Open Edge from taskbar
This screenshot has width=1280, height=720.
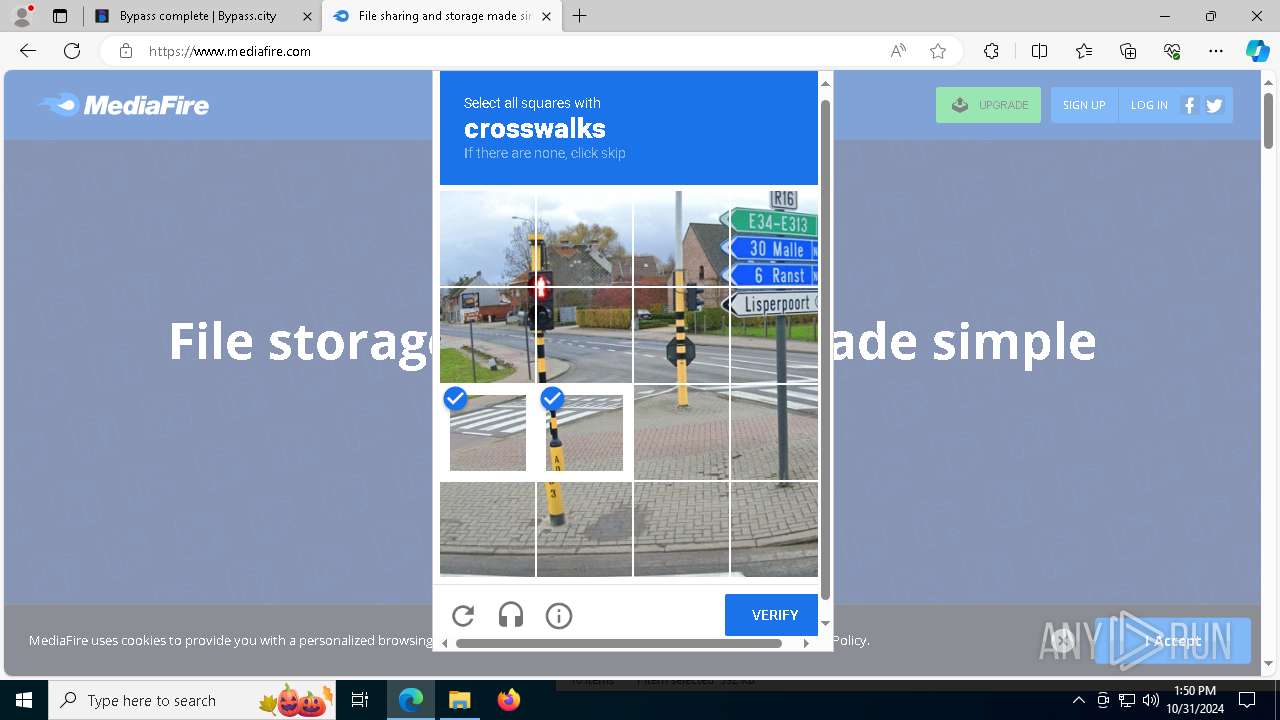(x=411, y=700)
